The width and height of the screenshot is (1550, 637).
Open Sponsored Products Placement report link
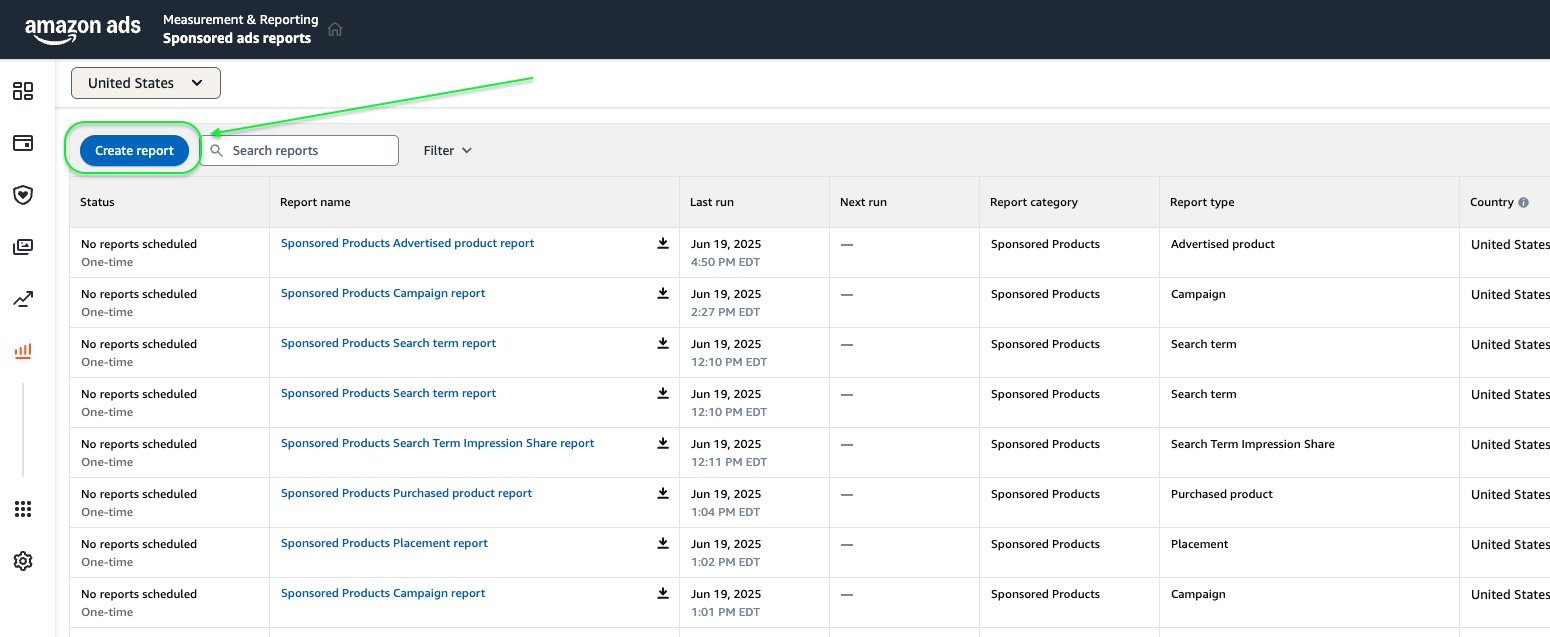tap(384, 543)
